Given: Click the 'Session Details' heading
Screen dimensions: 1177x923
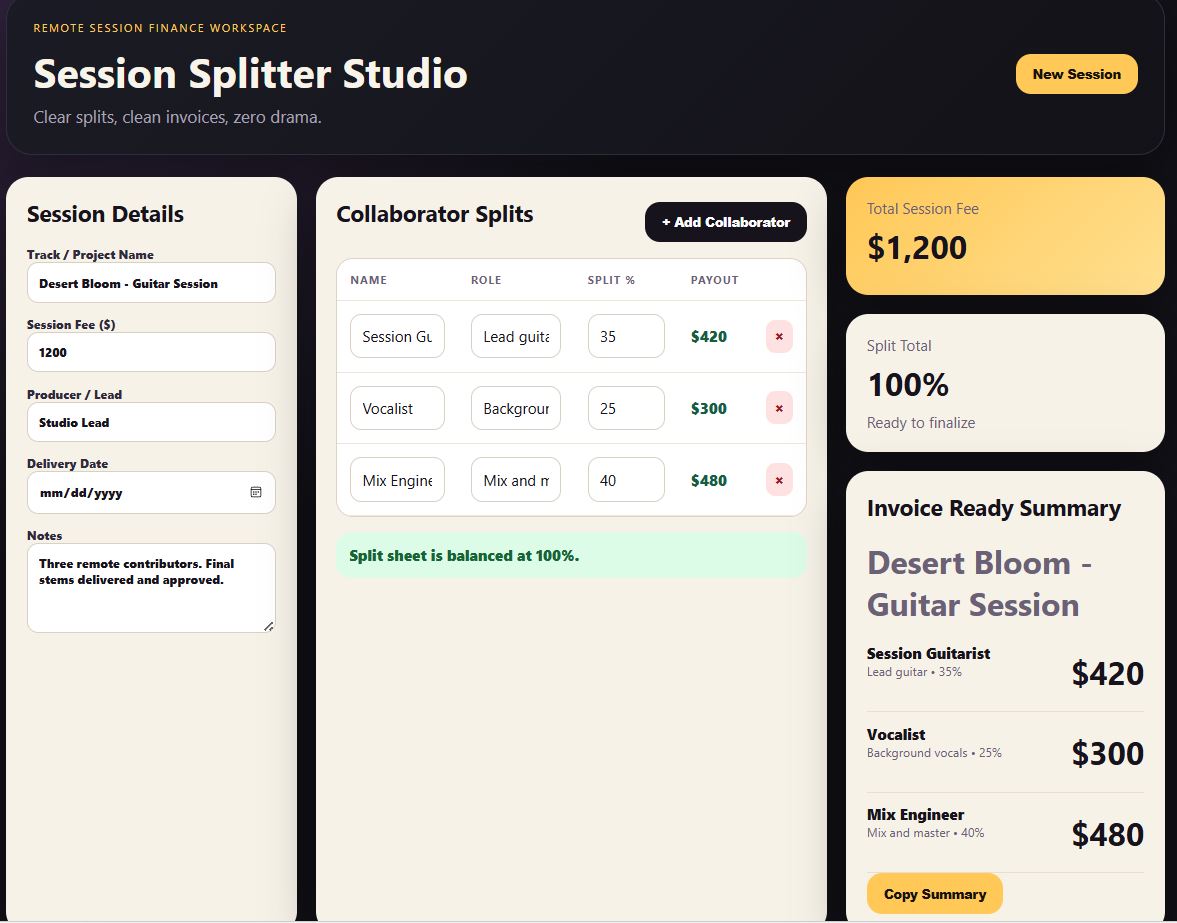Looking at the screenshot, I should pyautogui.click(x=105, y=214).
